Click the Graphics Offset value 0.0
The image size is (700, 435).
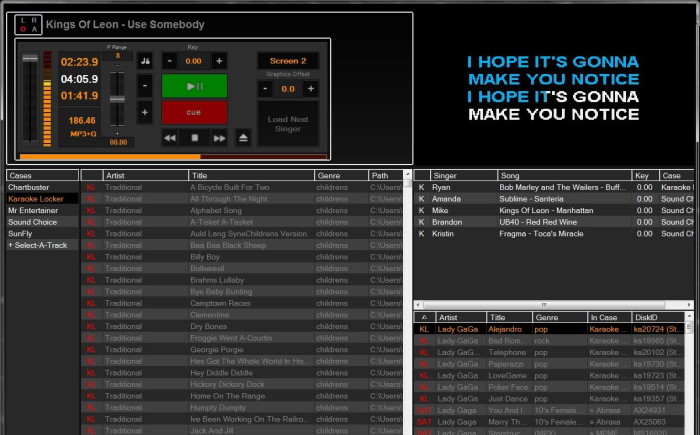coord(288,89)
